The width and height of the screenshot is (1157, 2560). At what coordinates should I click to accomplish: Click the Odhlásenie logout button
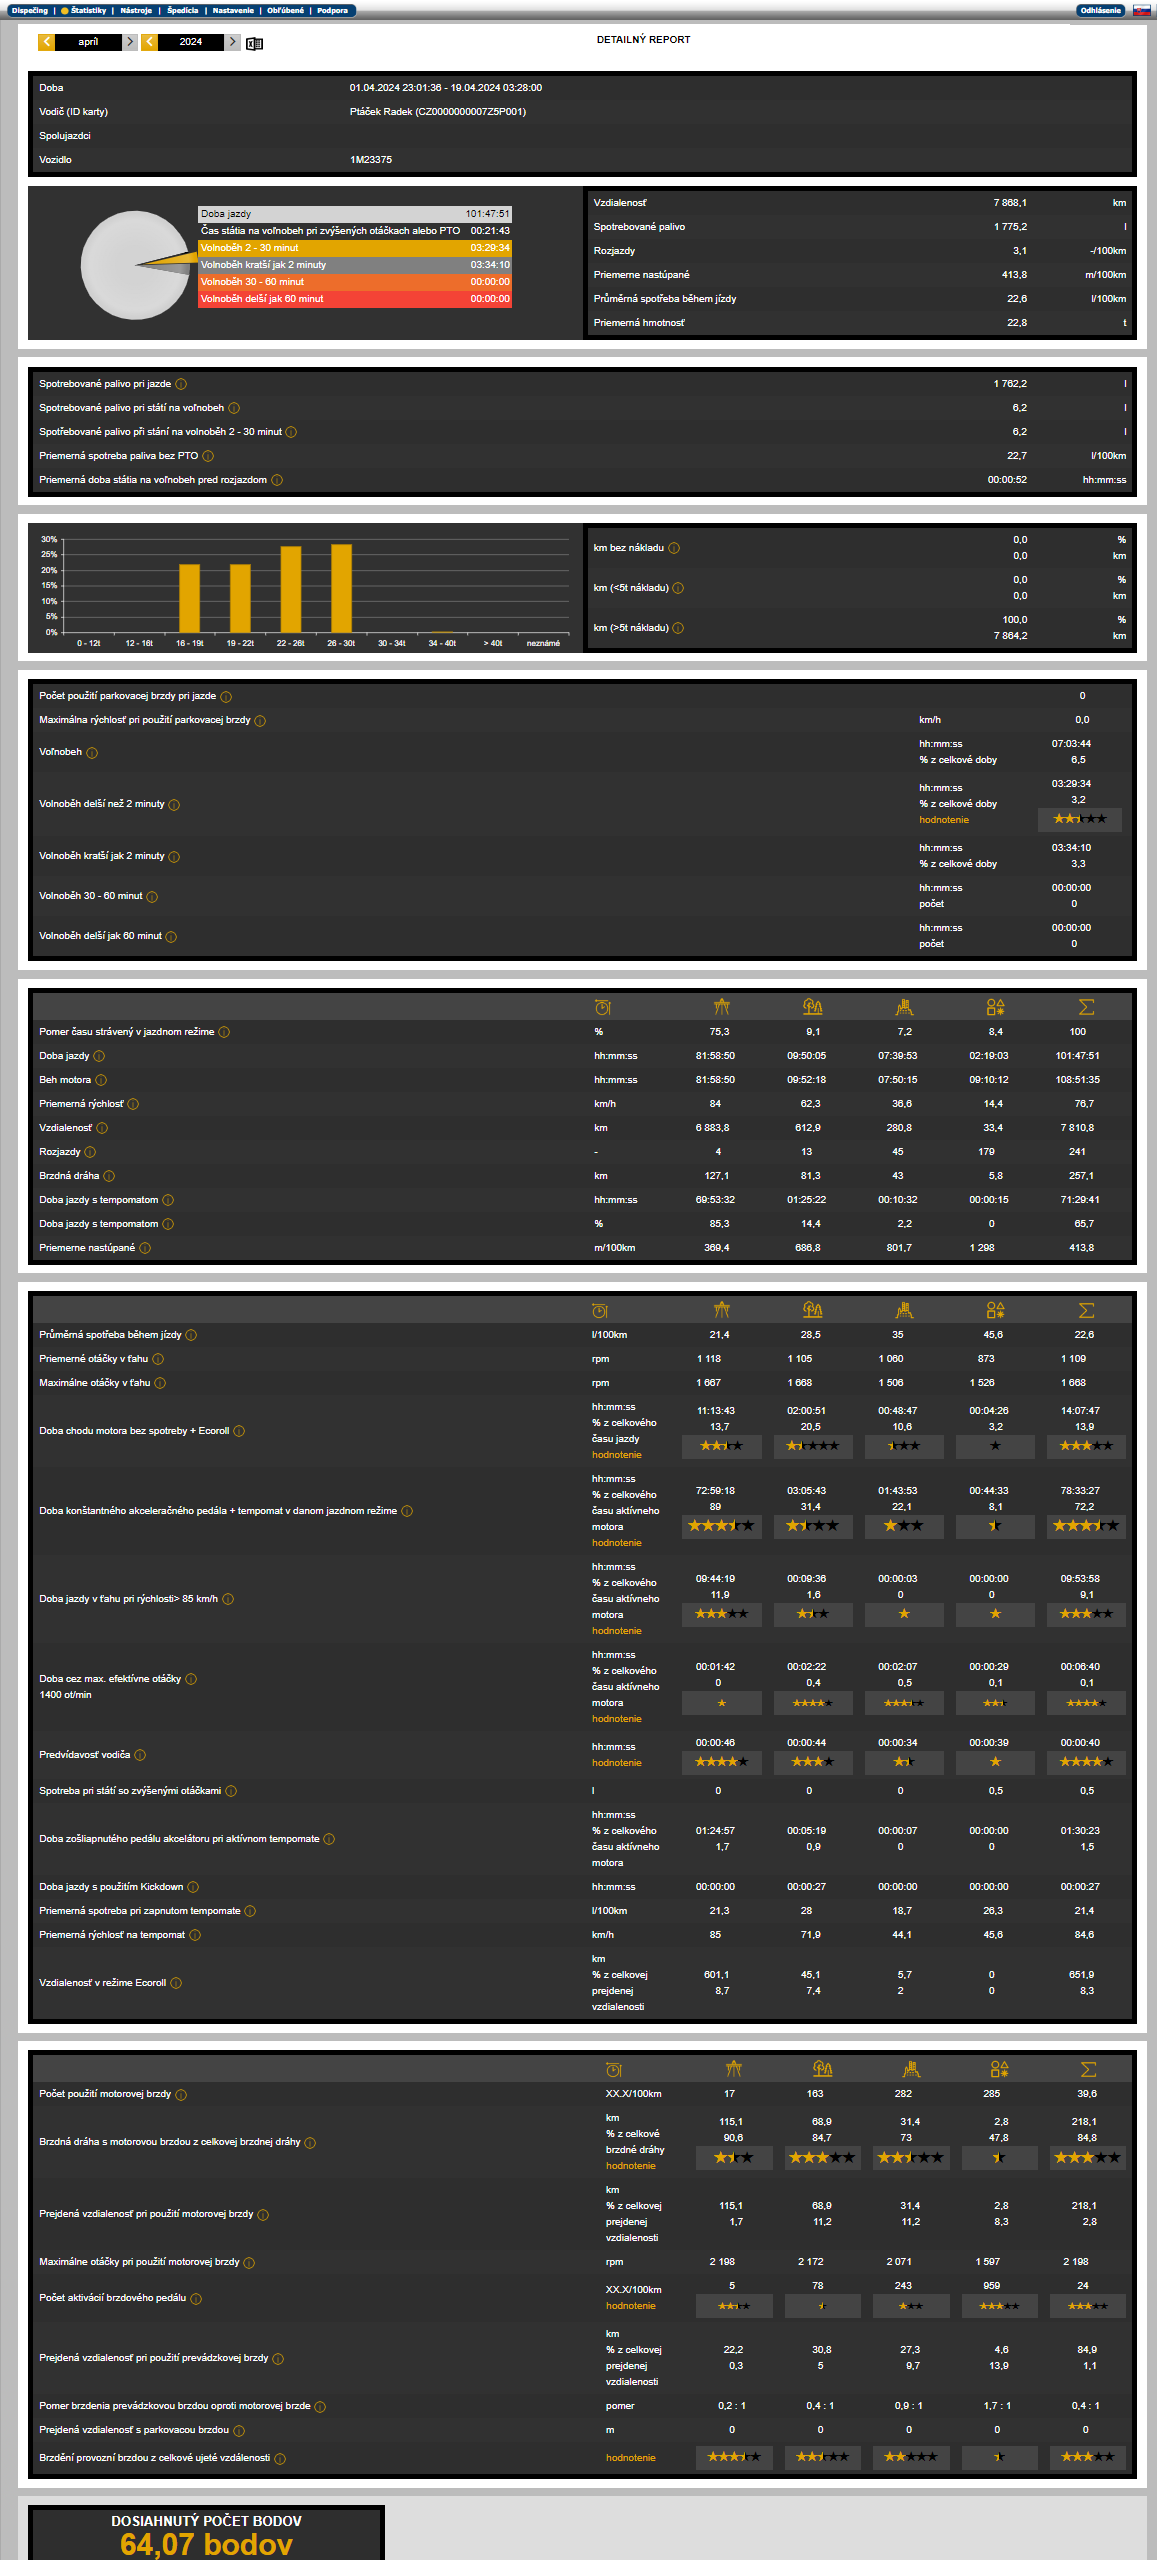tap(1100, 11)
